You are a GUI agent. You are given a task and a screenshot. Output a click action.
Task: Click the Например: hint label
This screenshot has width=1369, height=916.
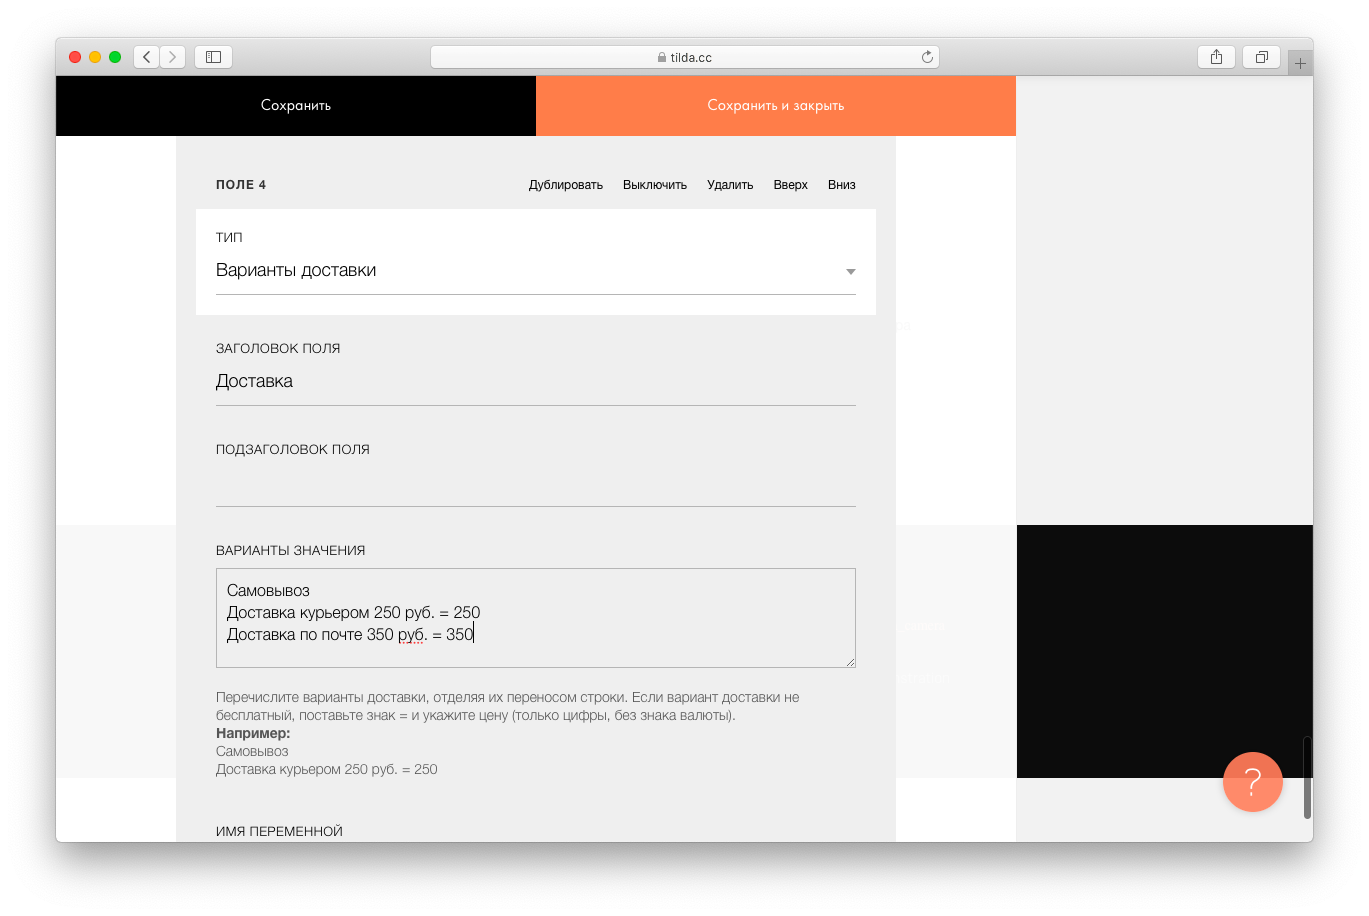[x=253, y=733]
